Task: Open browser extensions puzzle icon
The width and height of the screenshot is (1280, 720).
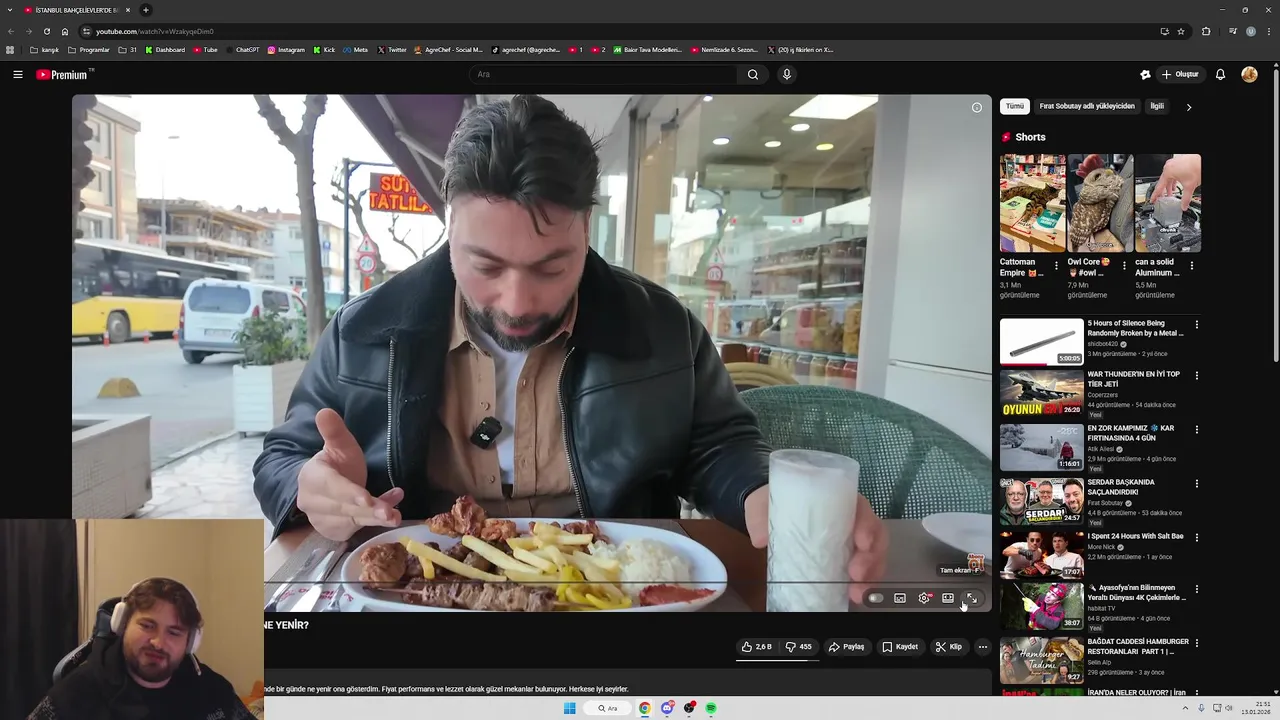Action: click(x=1206, y=31)
